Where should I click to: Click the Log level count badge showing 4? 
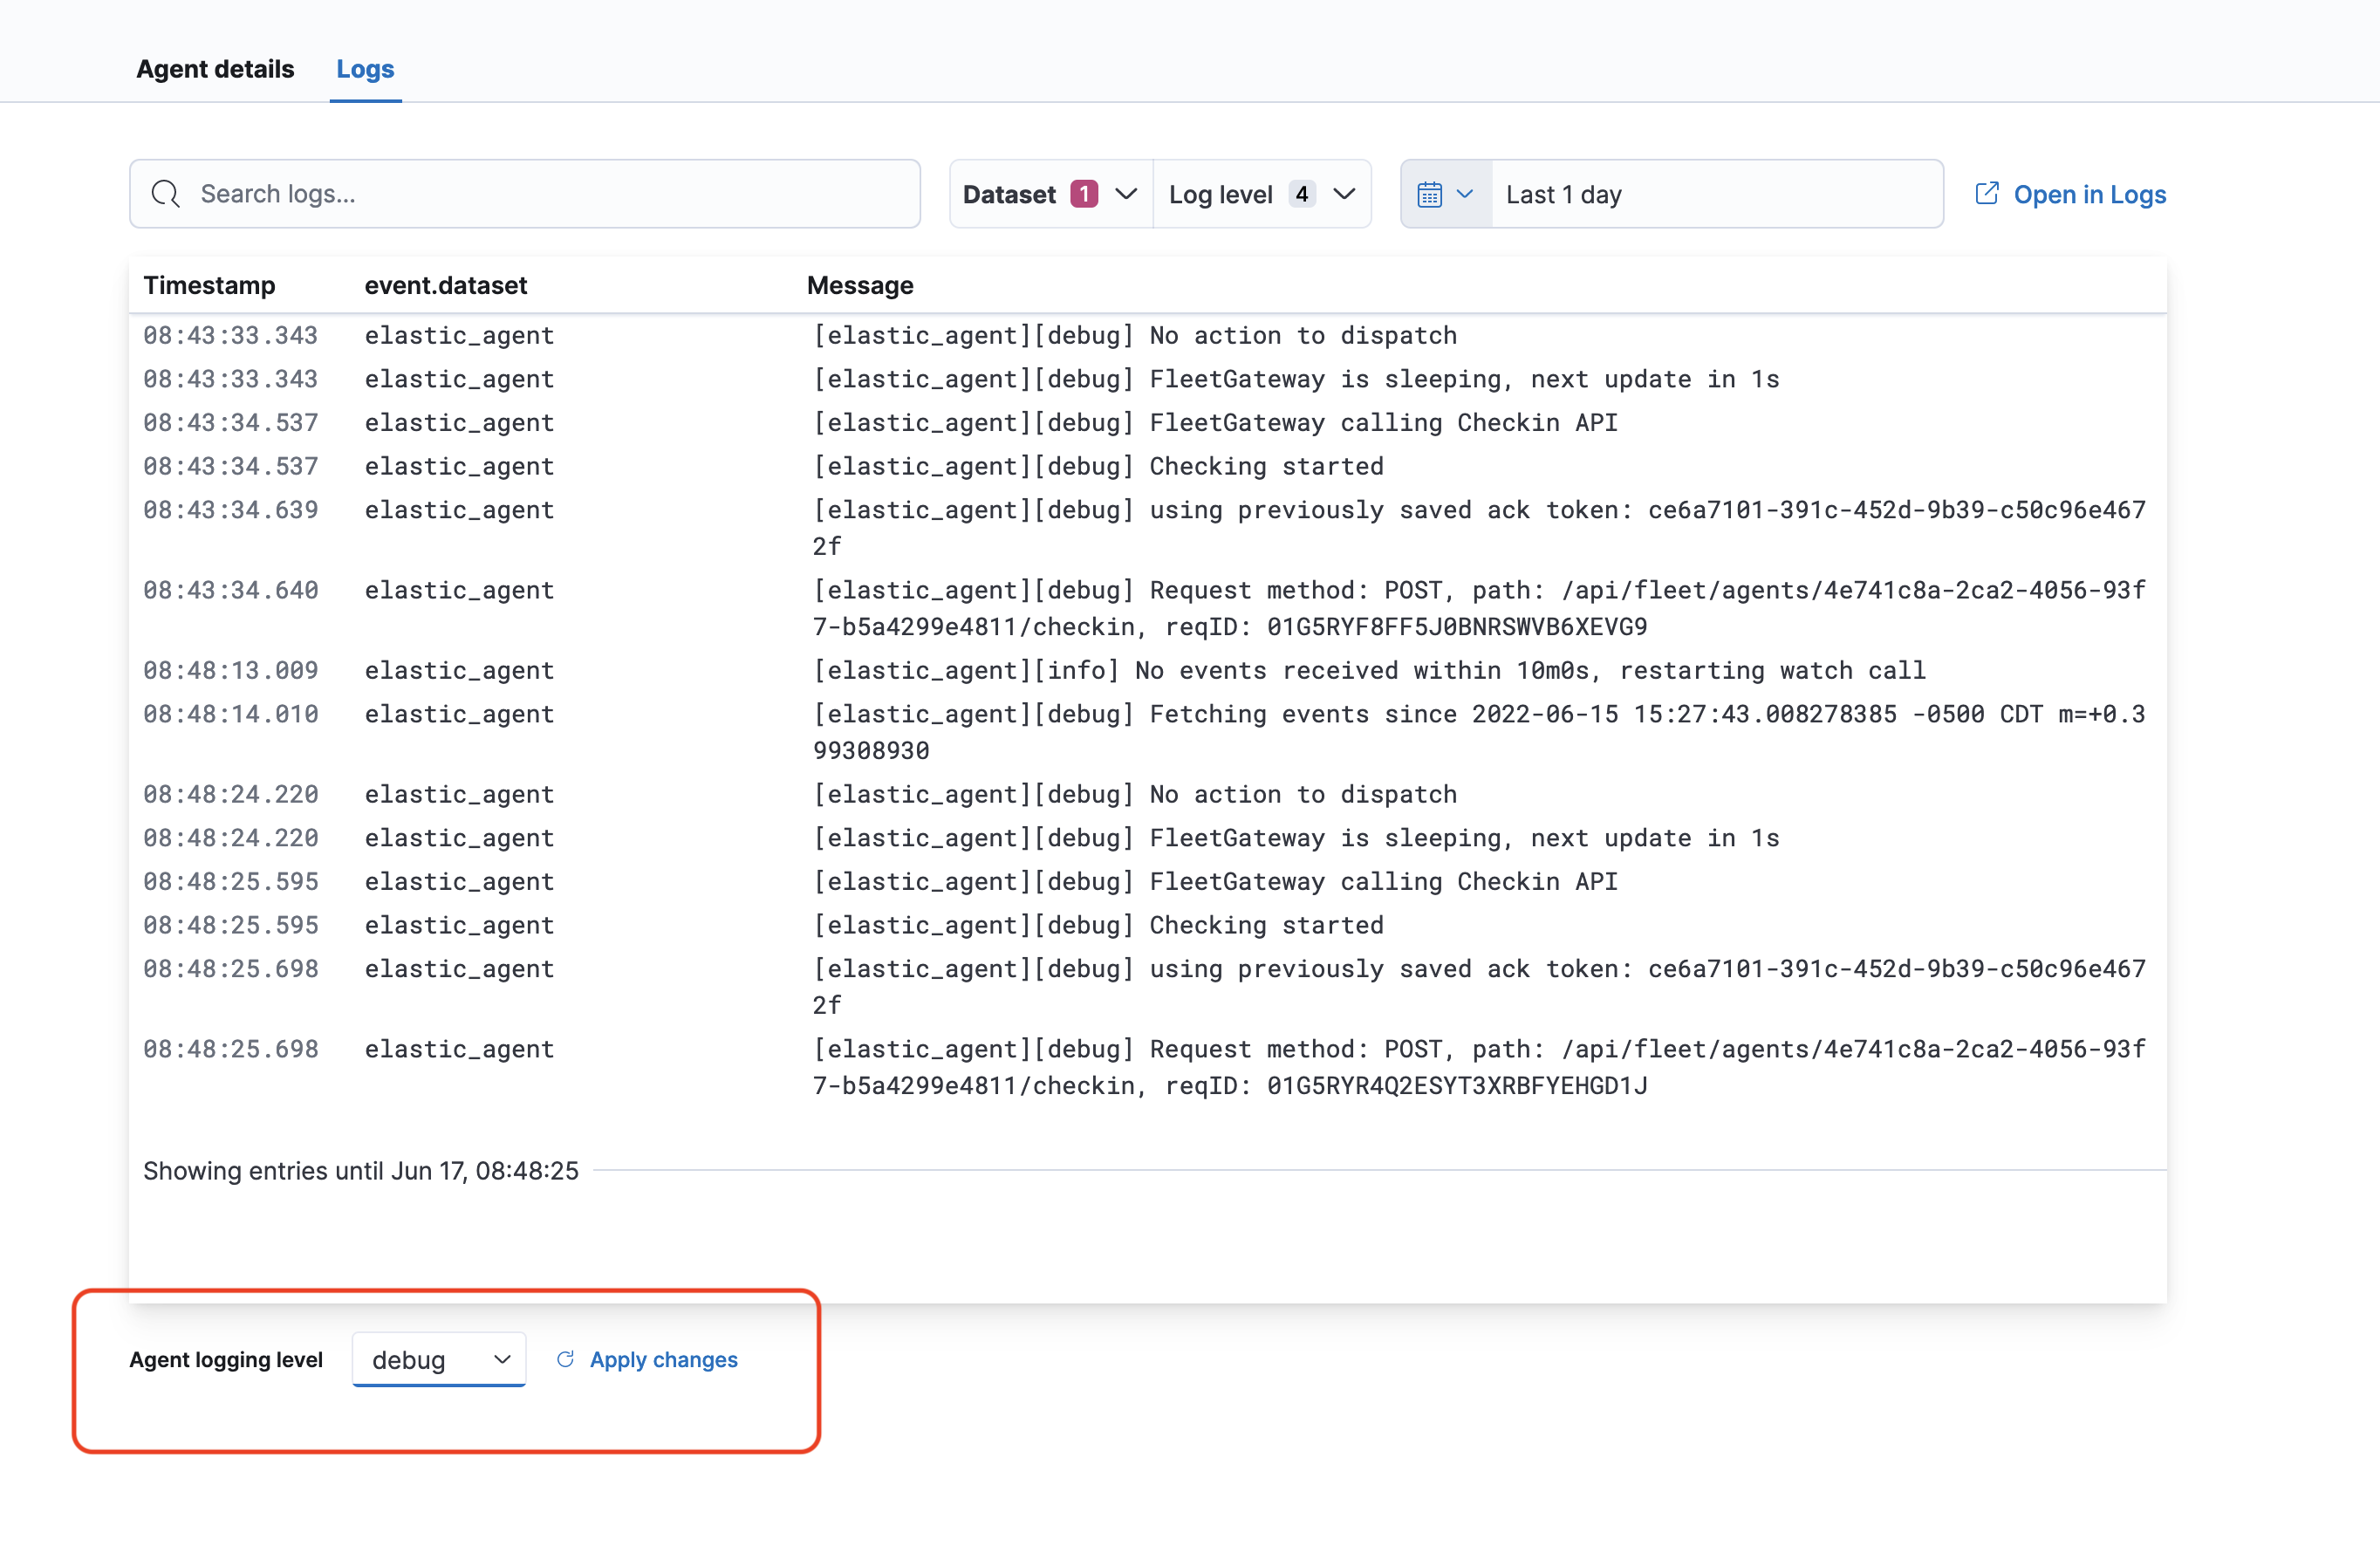click(x=1301, y=194)
